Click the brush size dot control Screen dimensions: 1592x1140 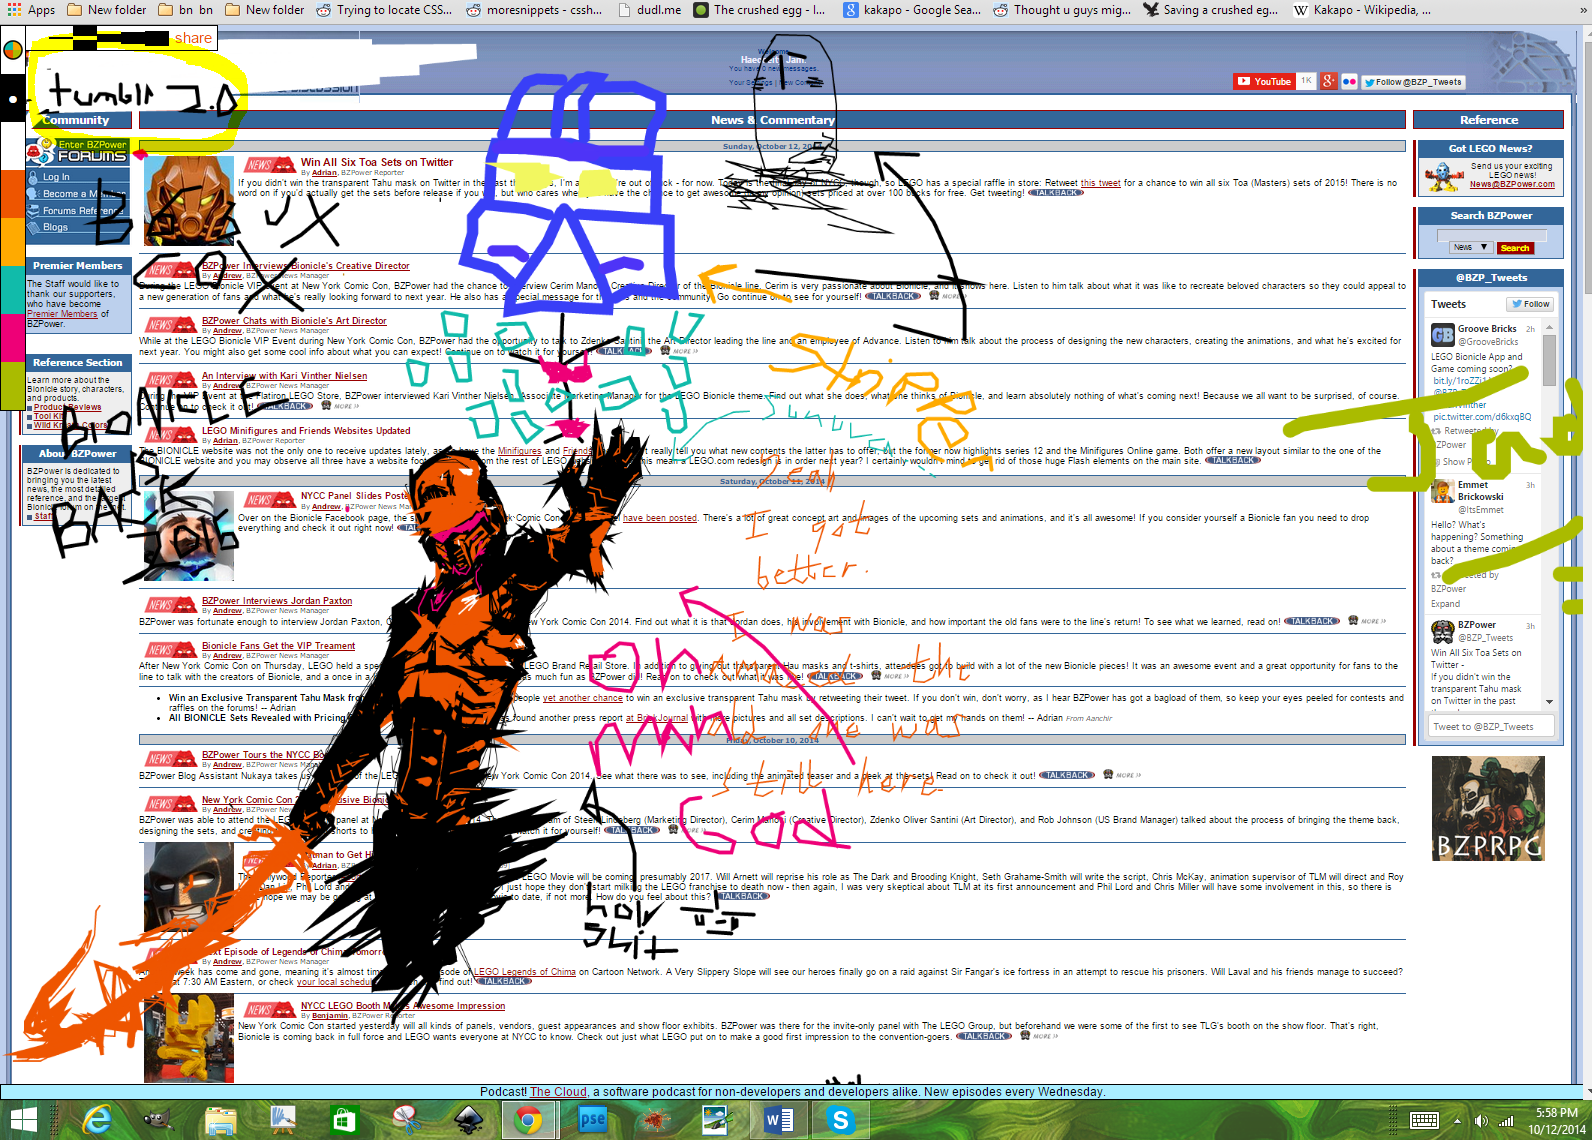[x=12, y=100]
